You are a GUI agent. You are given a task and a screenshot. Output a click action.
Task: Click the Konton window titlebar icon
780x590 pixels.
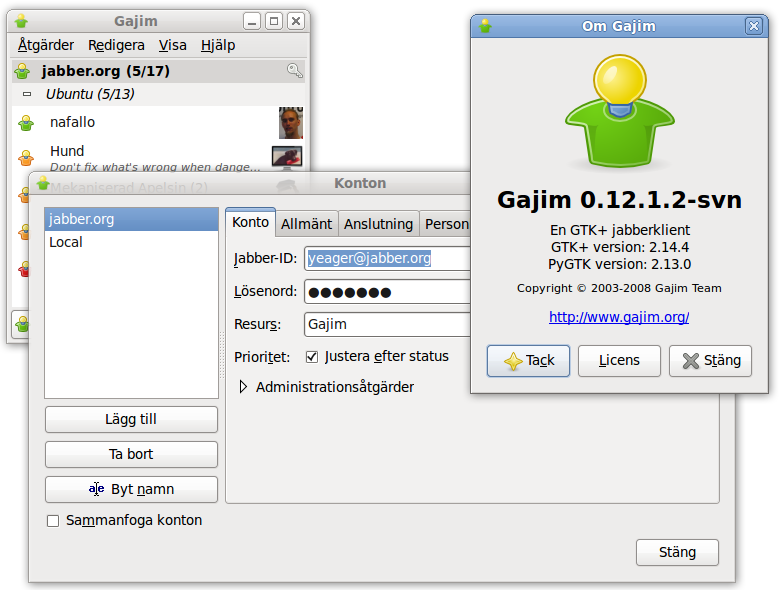pos(43,183)
